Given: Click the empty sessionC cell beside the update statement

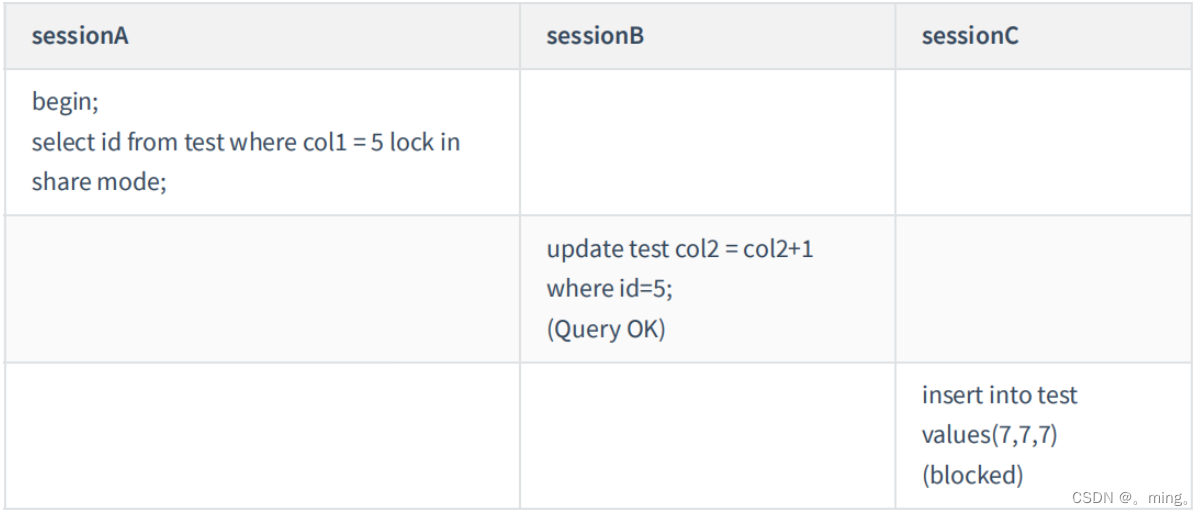Looking at the screenshot, I should coord(1043,289).
